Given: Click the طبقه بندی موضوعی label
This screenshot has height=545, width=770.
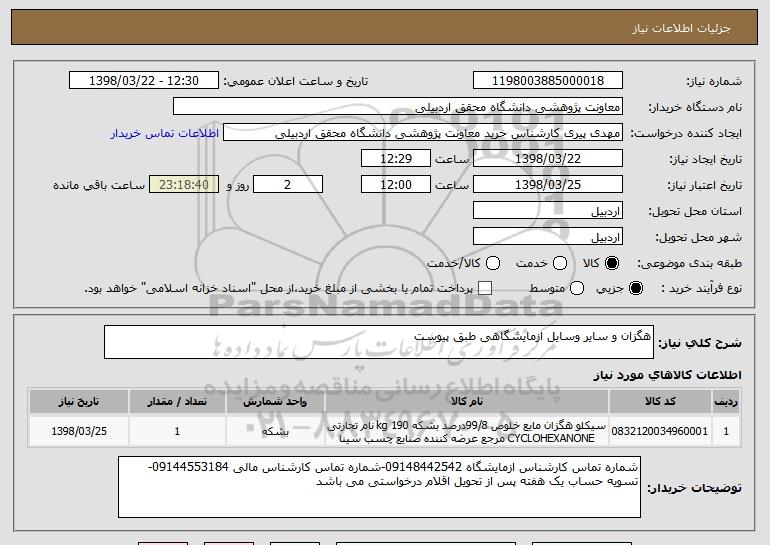Looking at the screenshot, I should (x=689, y=264).
